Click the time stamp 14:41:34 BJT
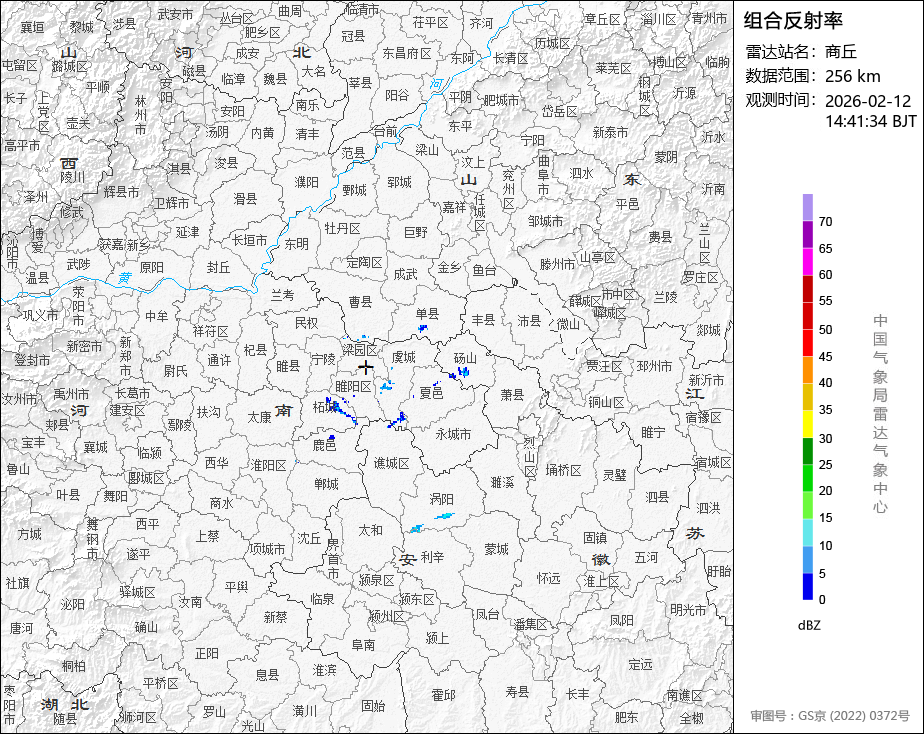 870,121
